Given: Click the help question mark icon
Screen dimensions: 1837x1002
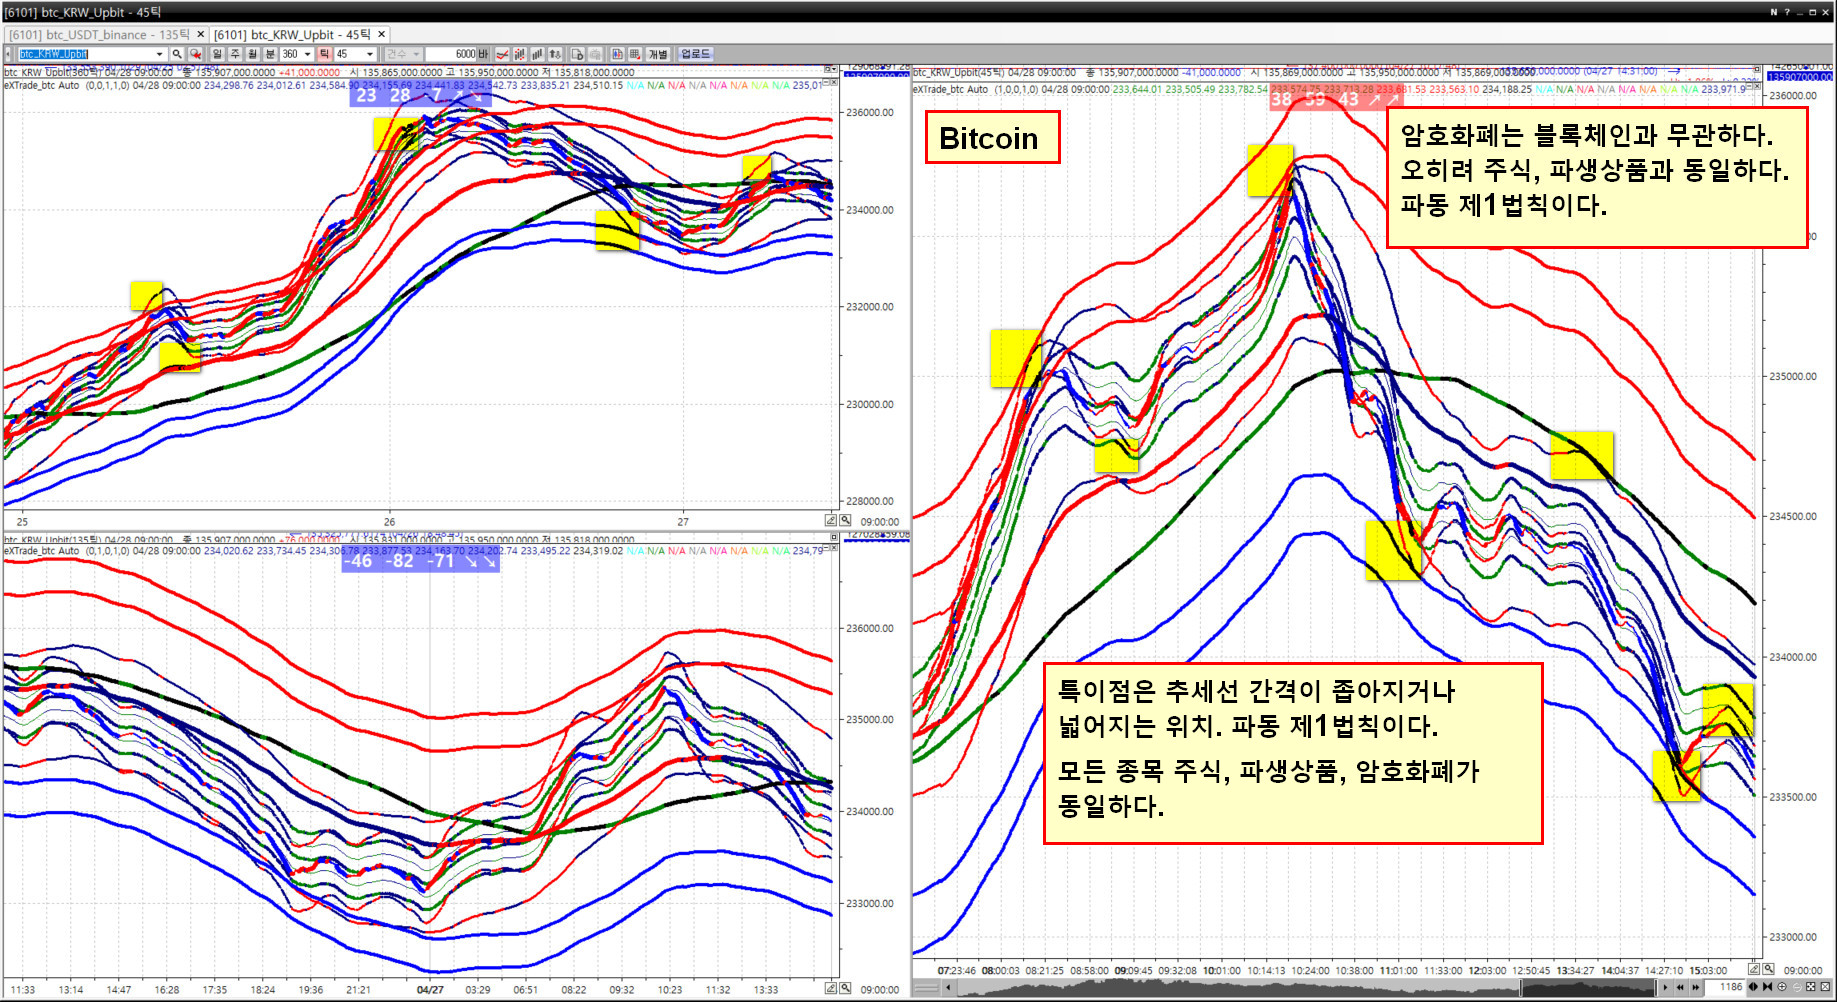Looking at the screenshot, I should click(1787, 12).
